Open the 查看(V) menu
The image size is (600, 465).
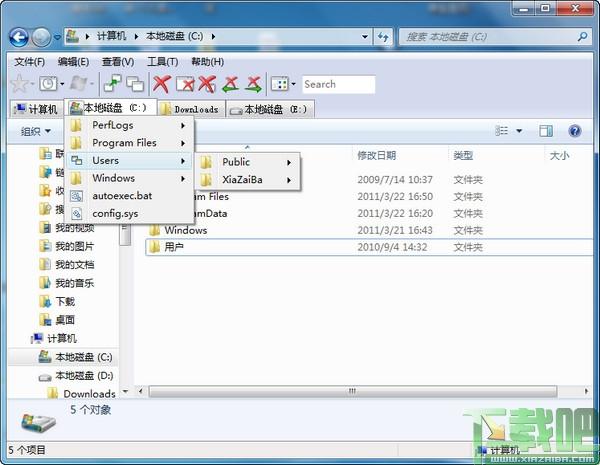click(118, 62)
